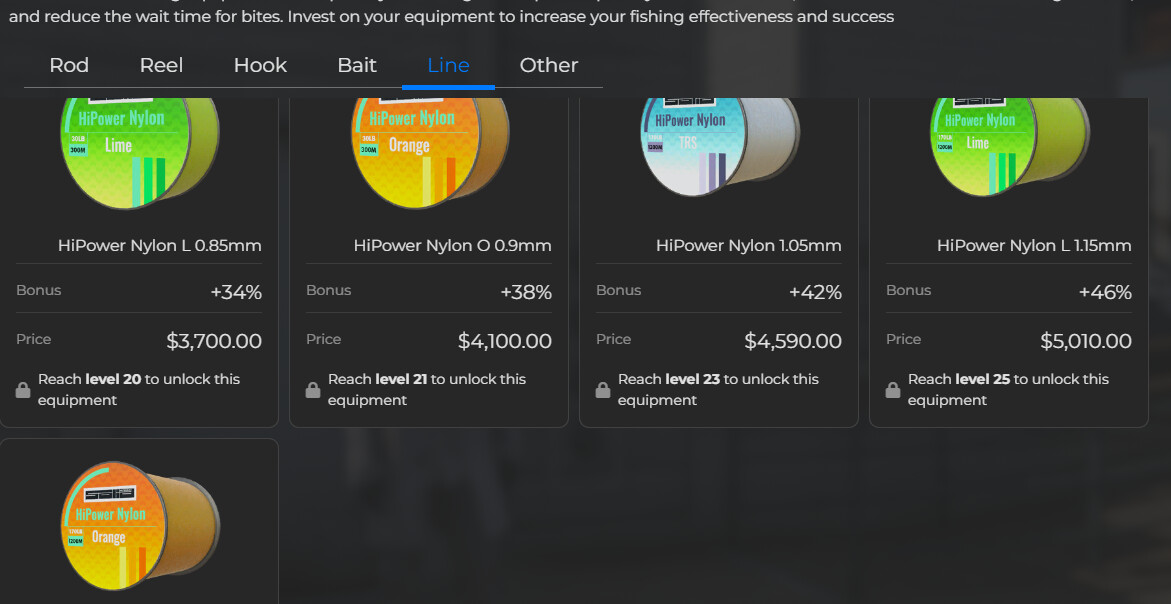Click the $3,700.00 price of Nylon 0.85mm

point(214,341)
